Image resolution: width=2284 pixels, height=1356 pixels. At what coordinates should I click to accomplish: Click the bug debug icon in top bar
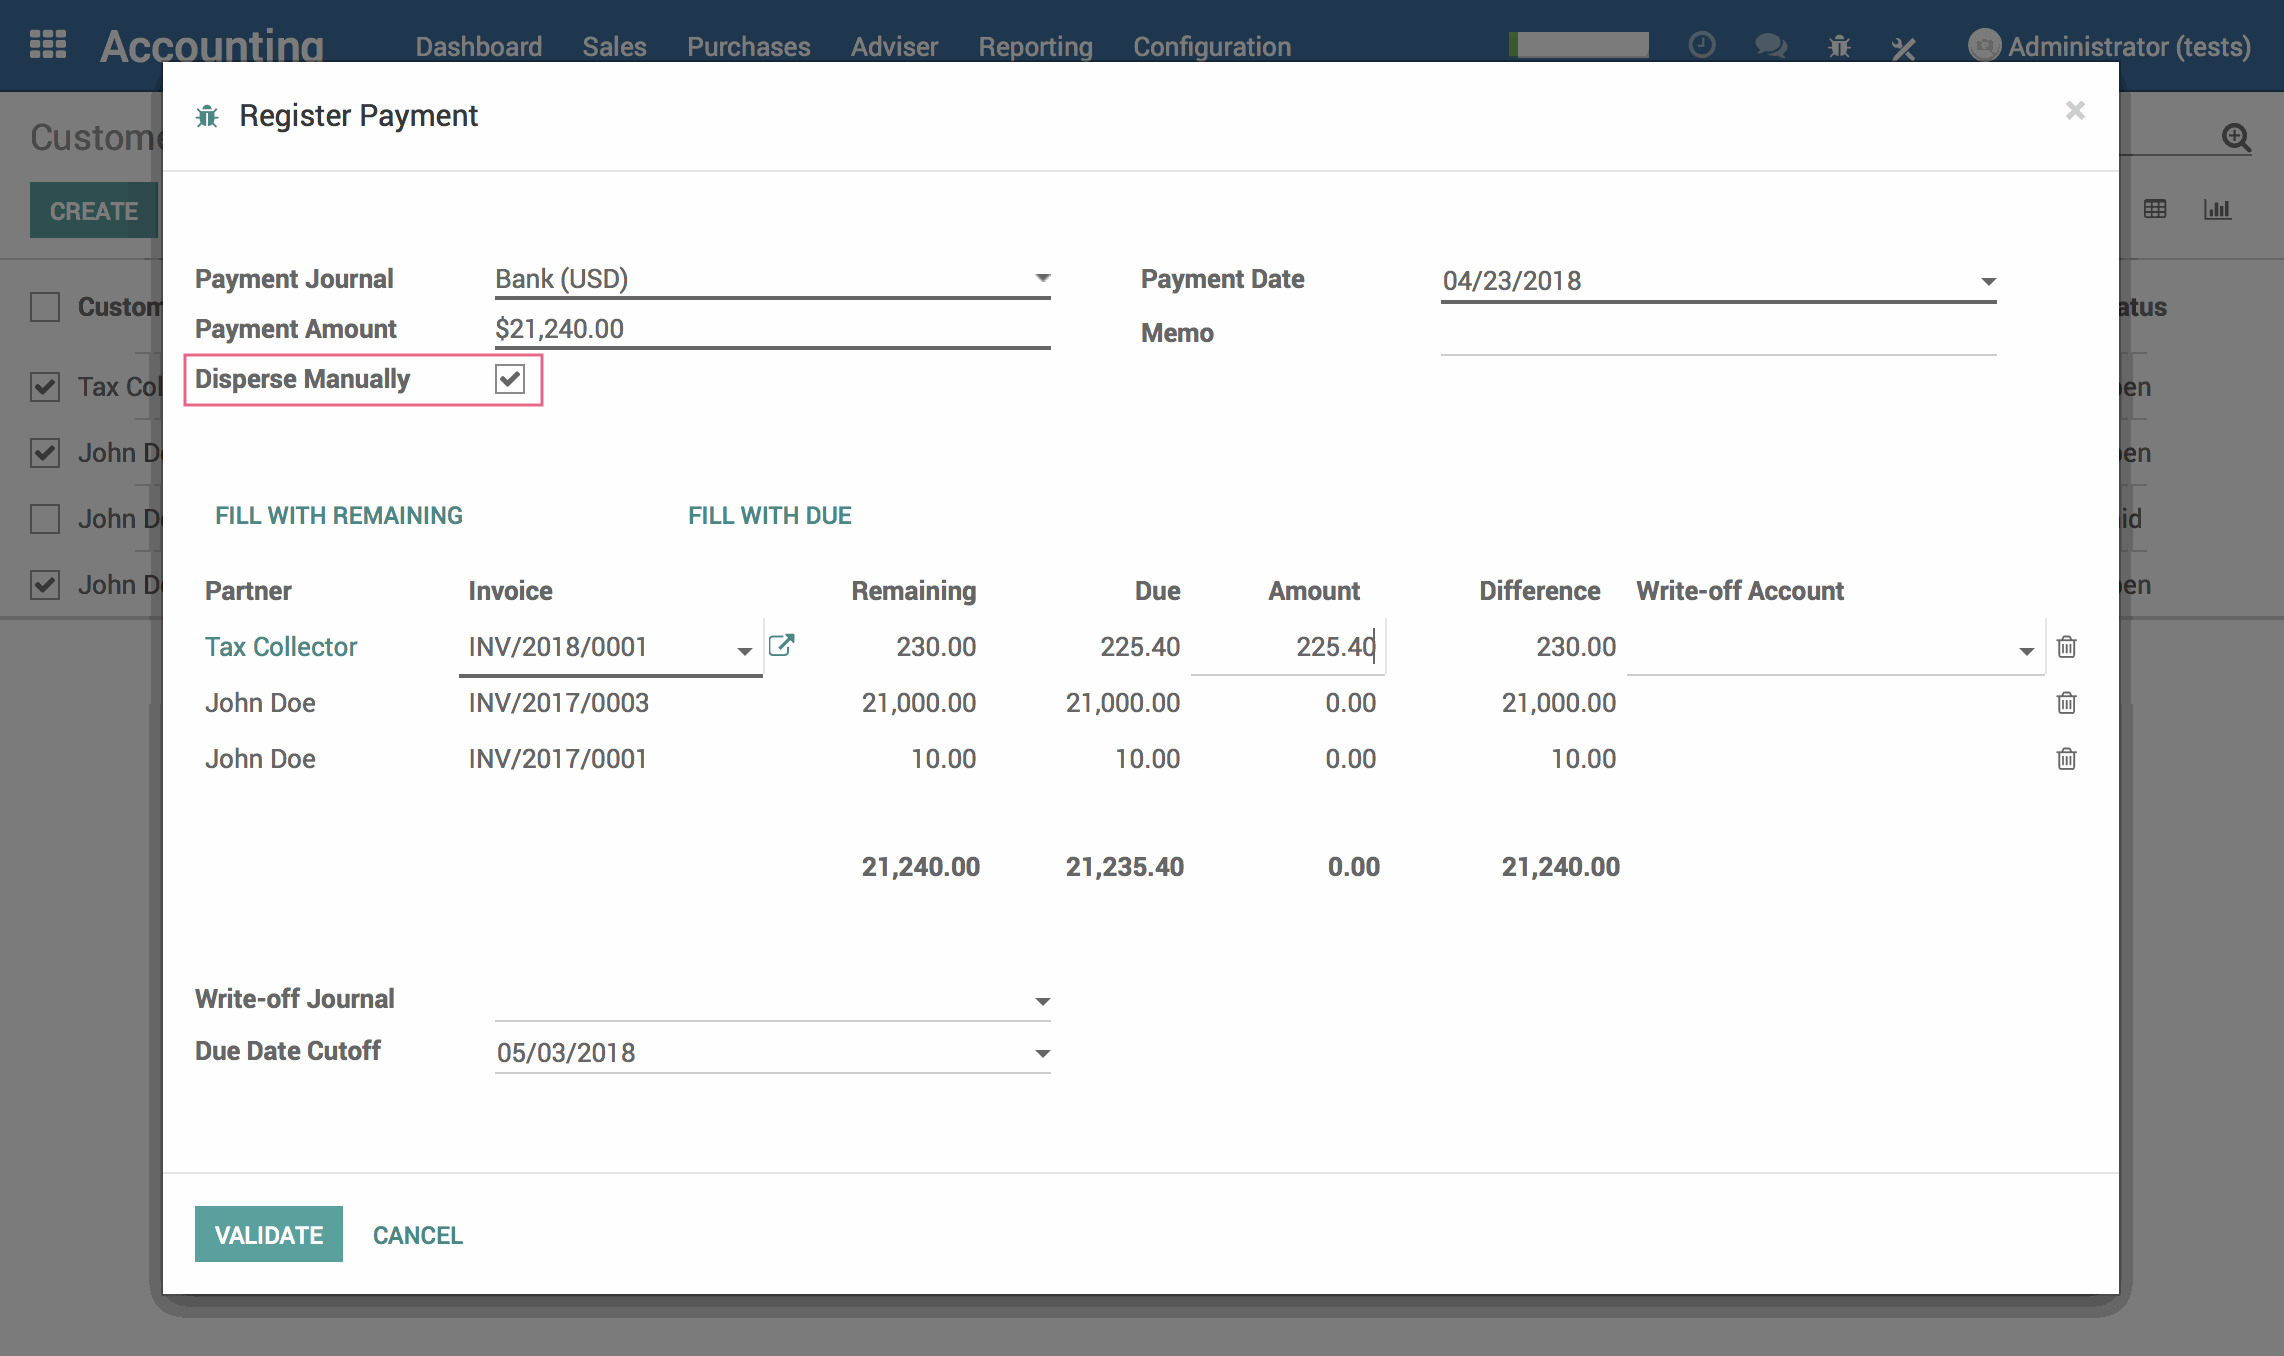[1839, 46]
